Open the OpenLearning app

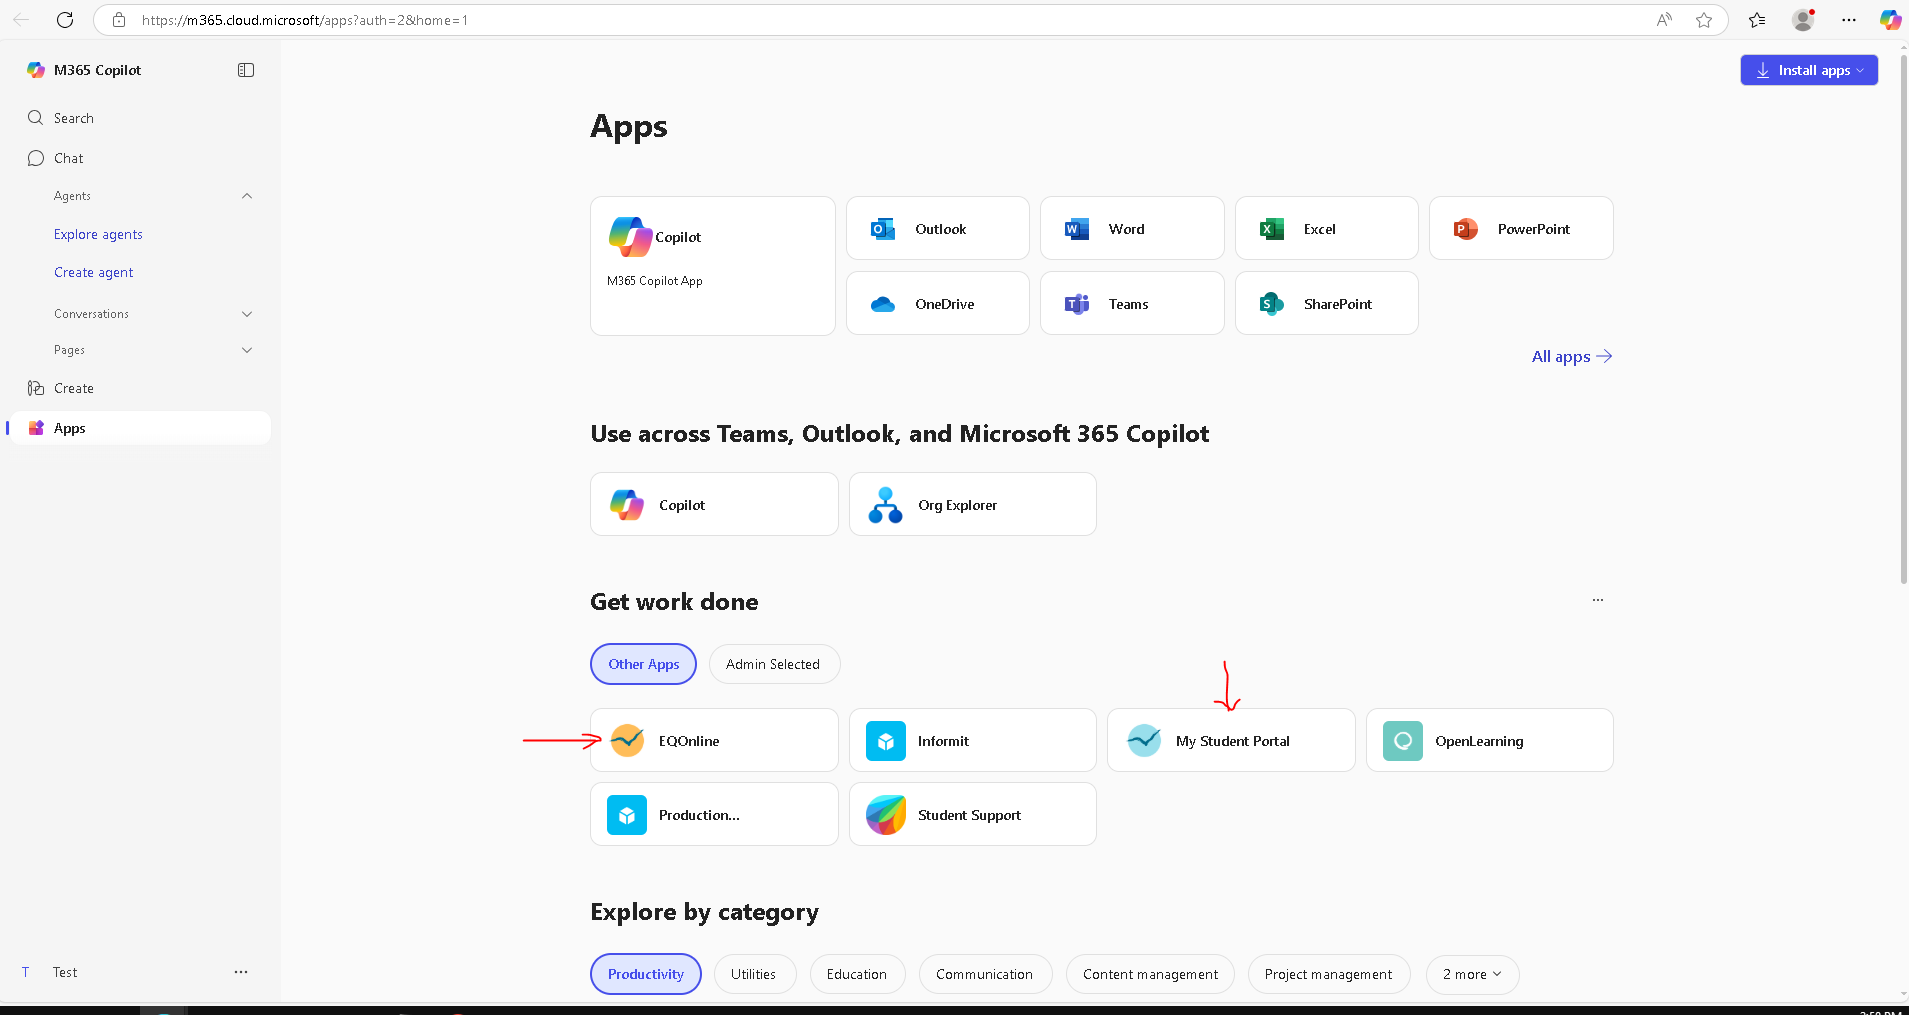tap(1490, 740)
